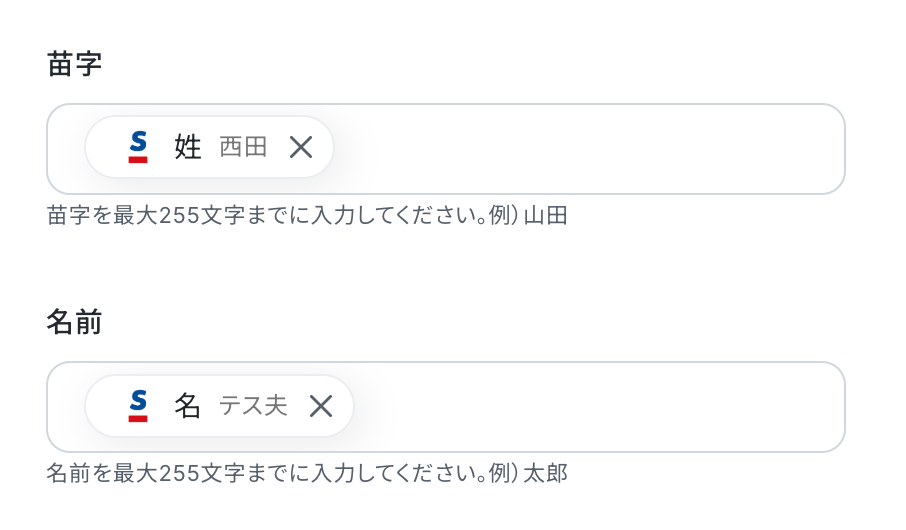Click the テス夫 value inside the chip

coord(253,405)
